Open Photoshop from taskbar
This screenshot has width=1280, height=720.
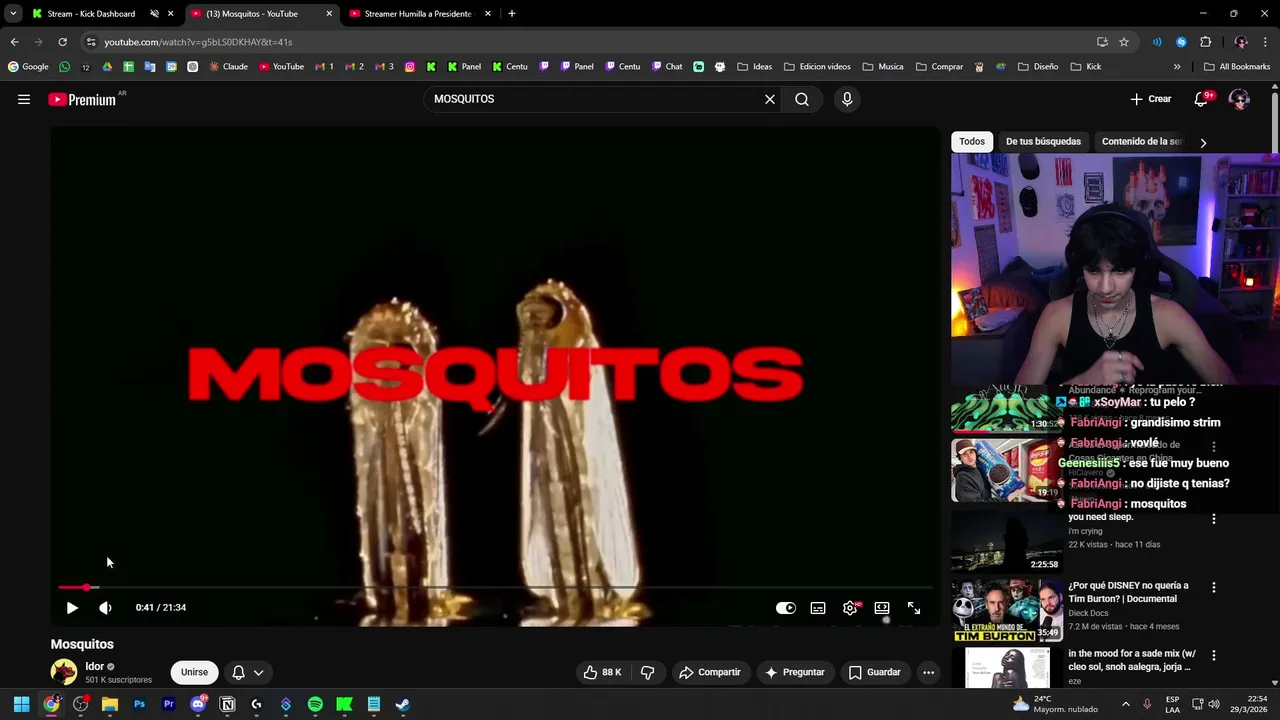pyautogui.click(x=139, y=704)
